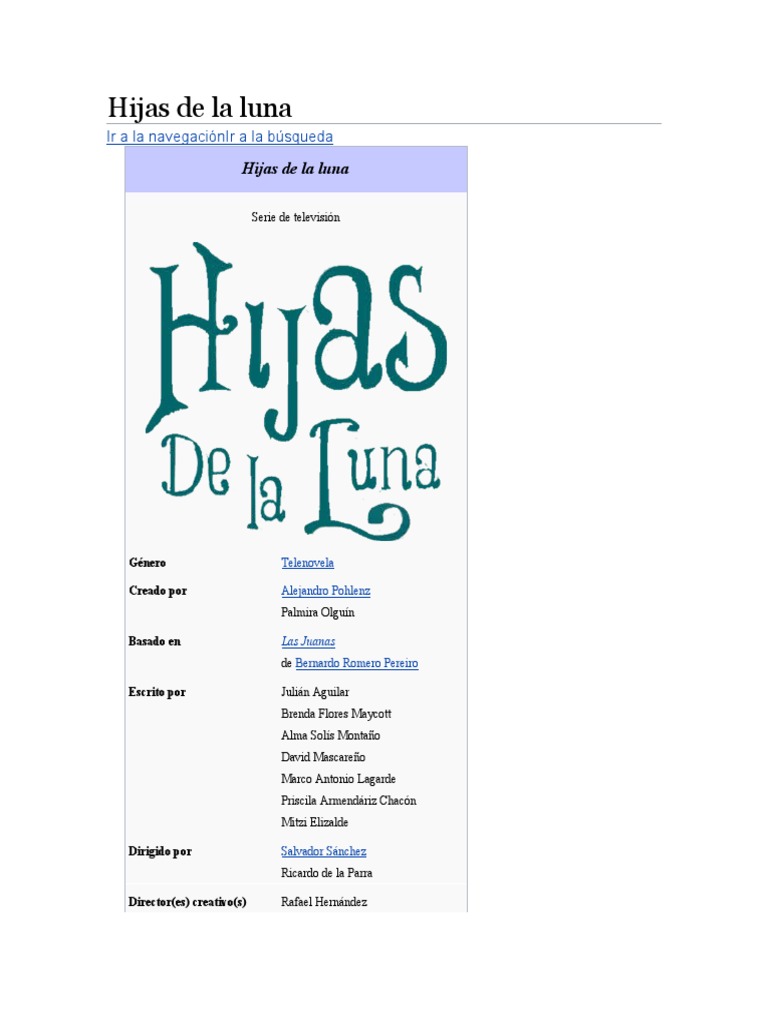Viewport: 768px width, 1024px height.
Task: Select the 'Director(es) creativo(s)' label
Action: tap(187, 902)
